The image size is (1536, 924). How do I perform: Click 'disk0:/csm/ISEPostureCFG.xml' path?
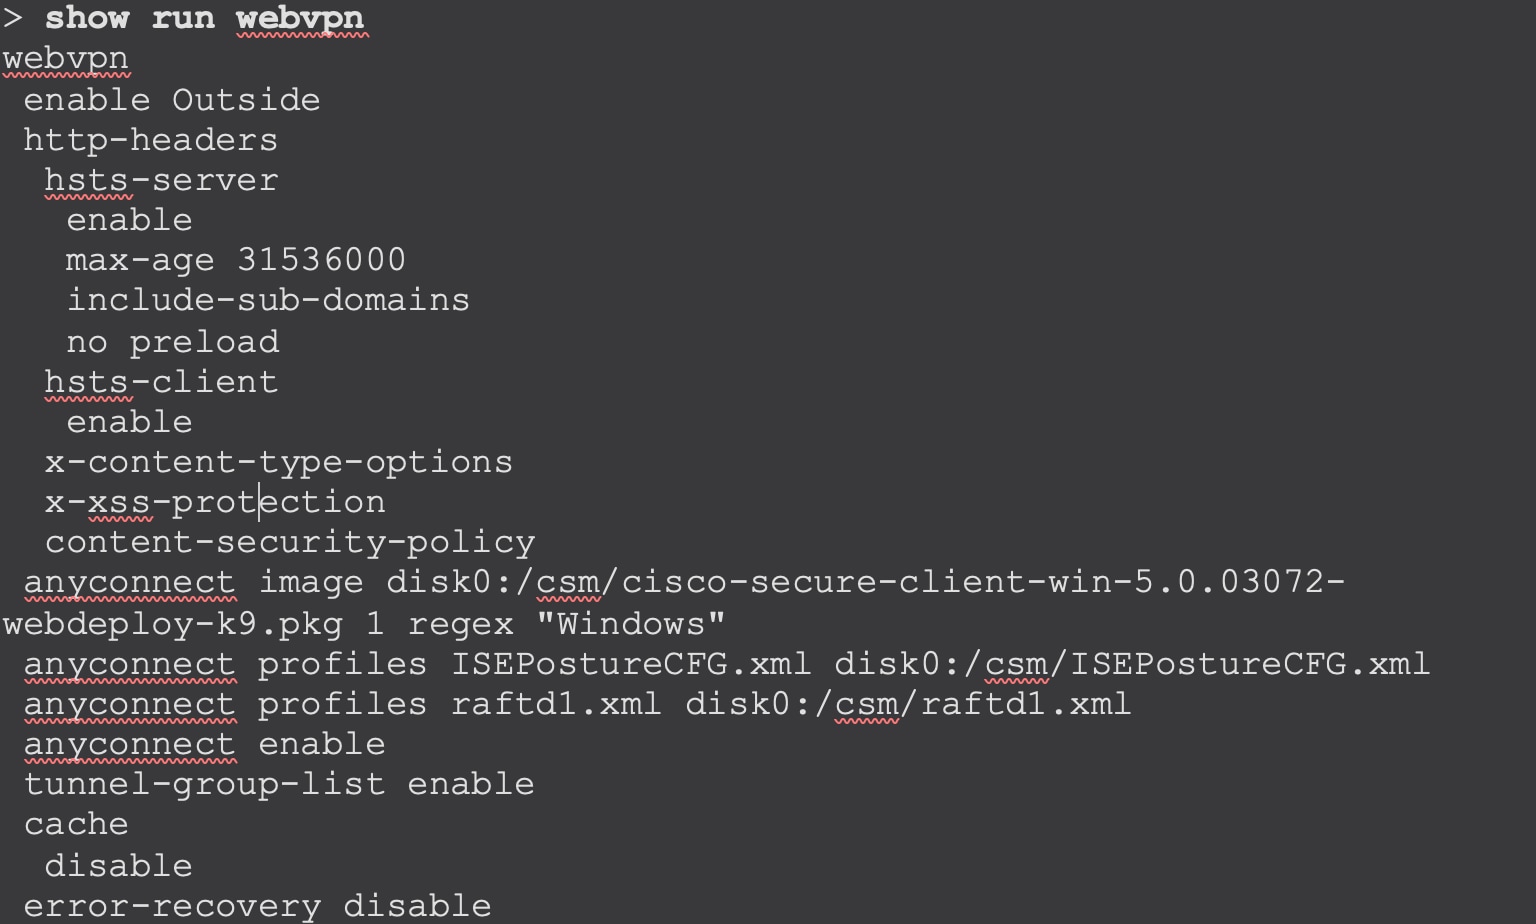point(1132,664)
